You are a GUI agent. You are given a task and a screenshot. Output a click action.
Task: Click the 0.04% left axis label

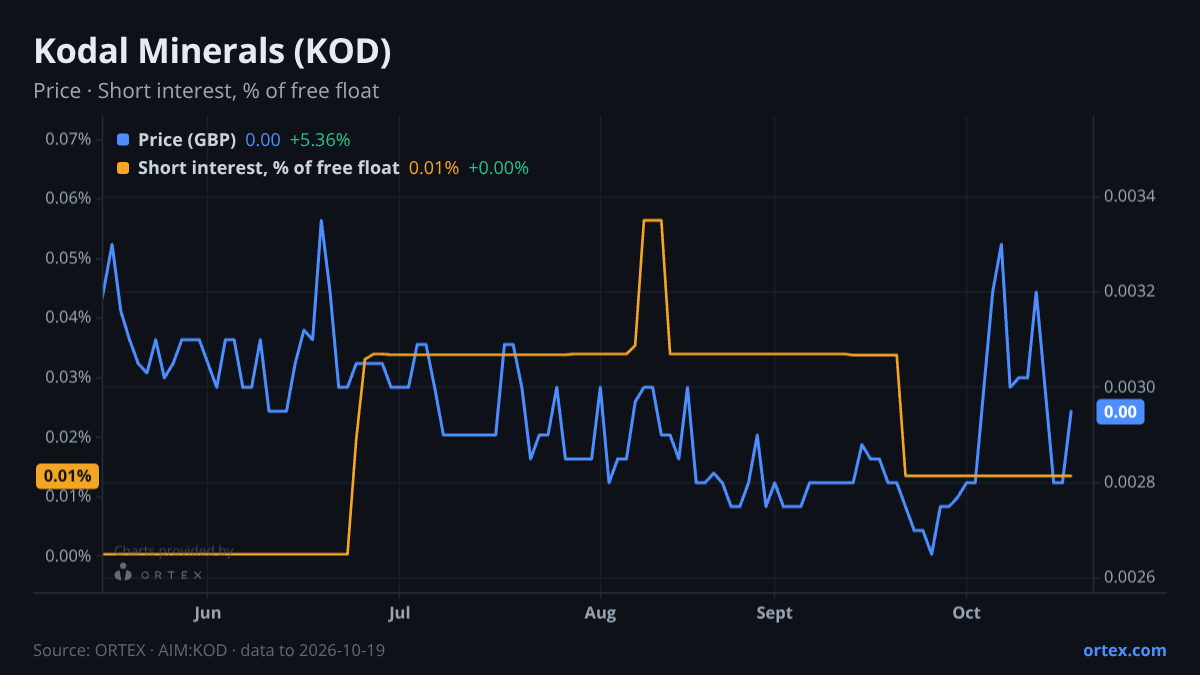tap(69, 317)
